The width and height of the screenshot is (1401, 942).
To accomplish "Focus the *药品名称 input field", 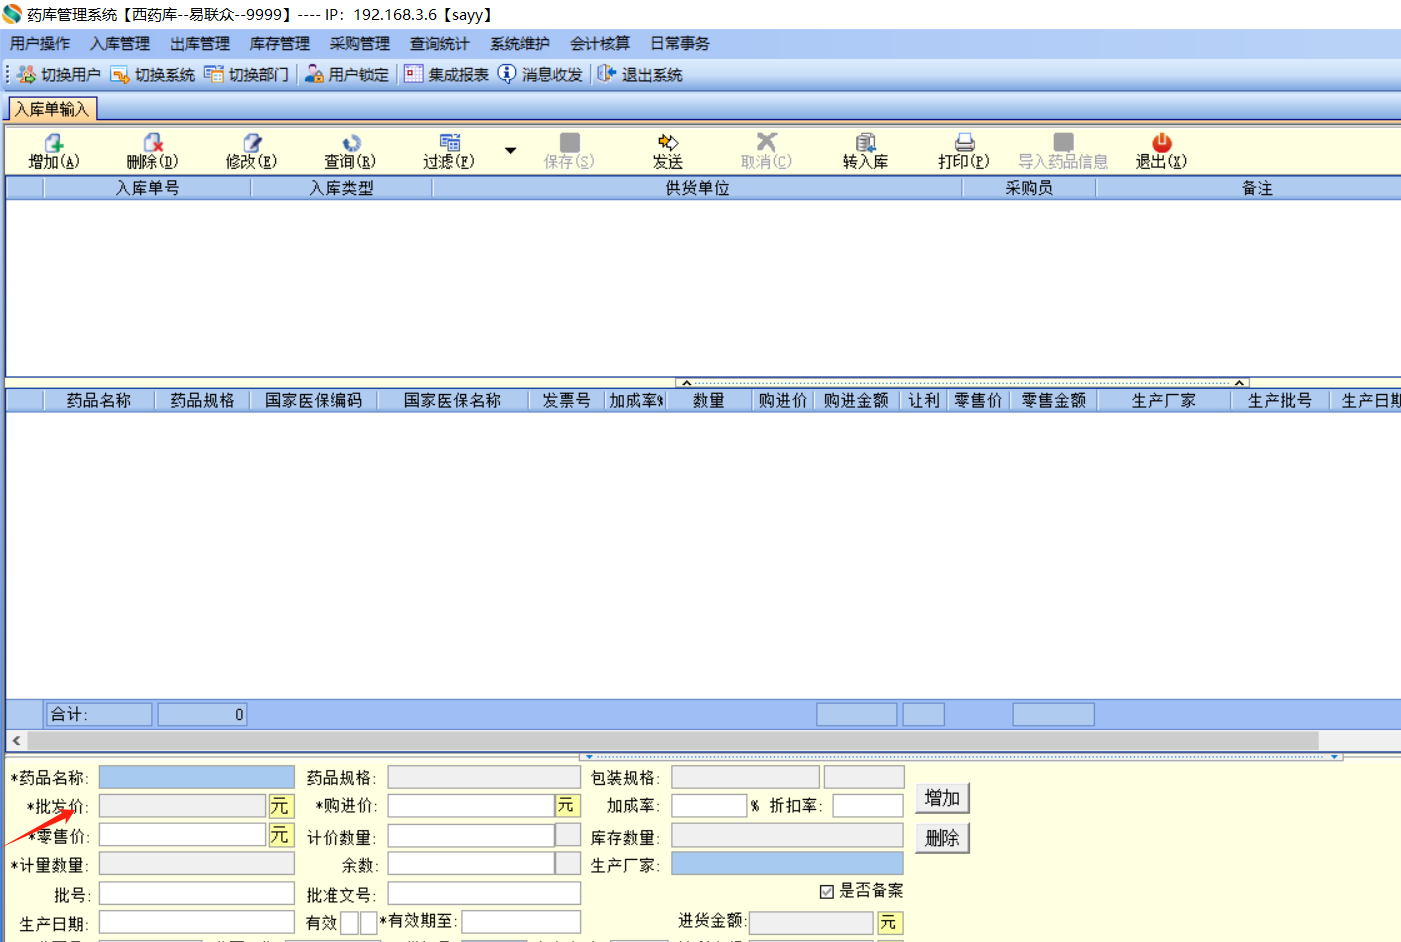I will [197, 777].
